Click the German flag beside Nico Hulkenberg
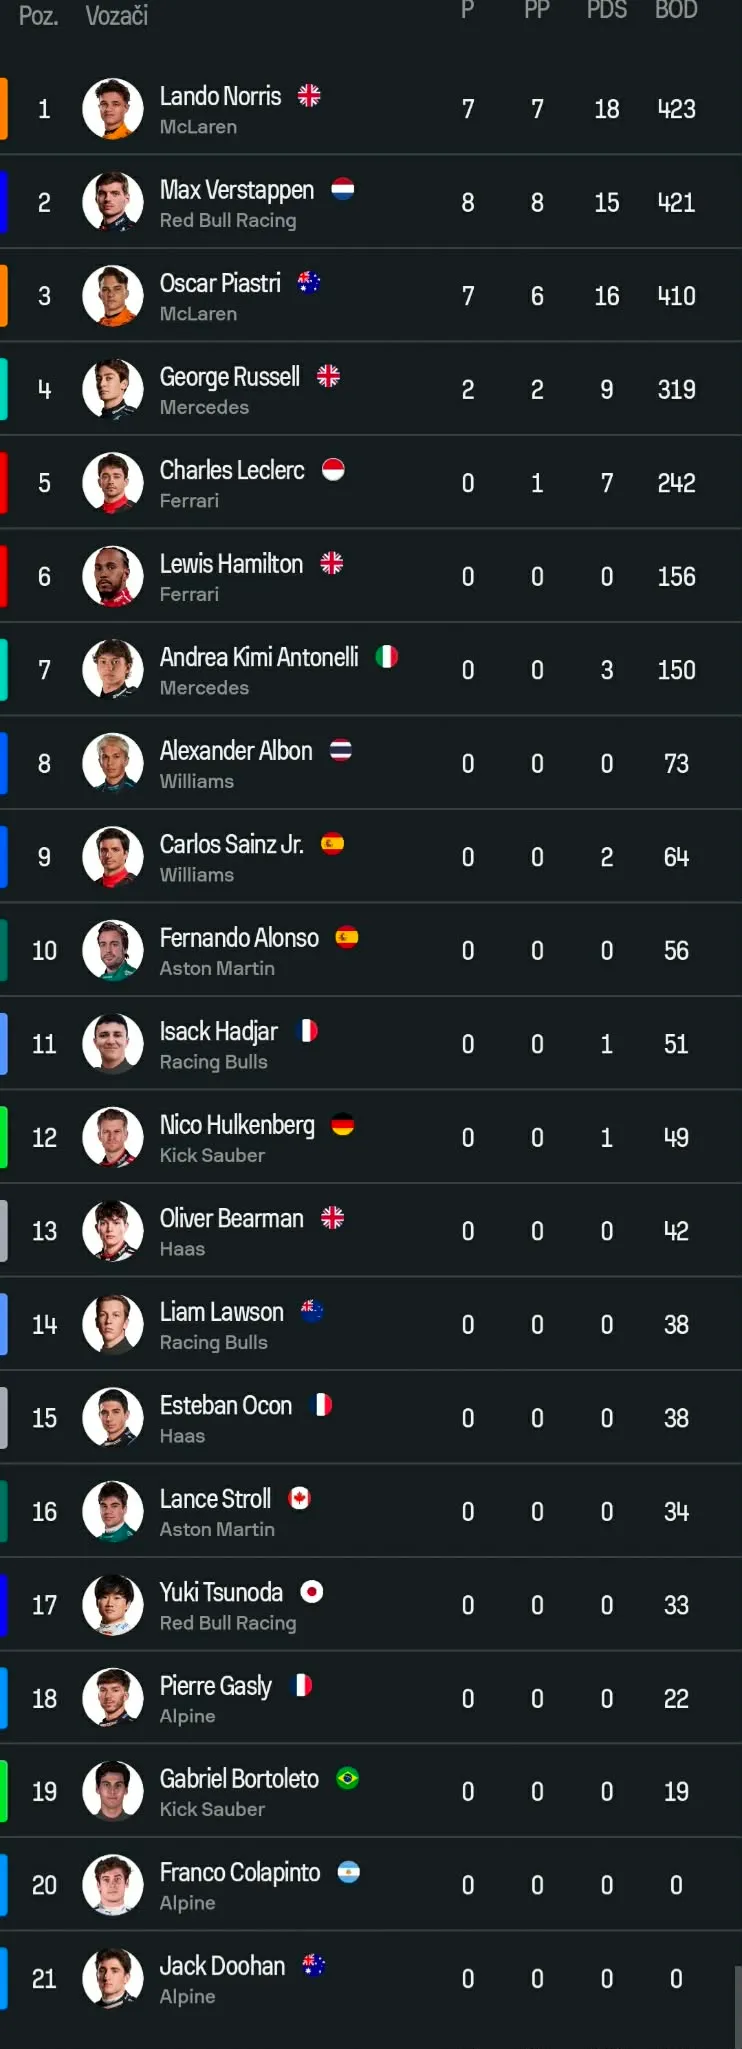Image resolution: width=742 pixels, height=2049 pixels. coord(343,1124)
